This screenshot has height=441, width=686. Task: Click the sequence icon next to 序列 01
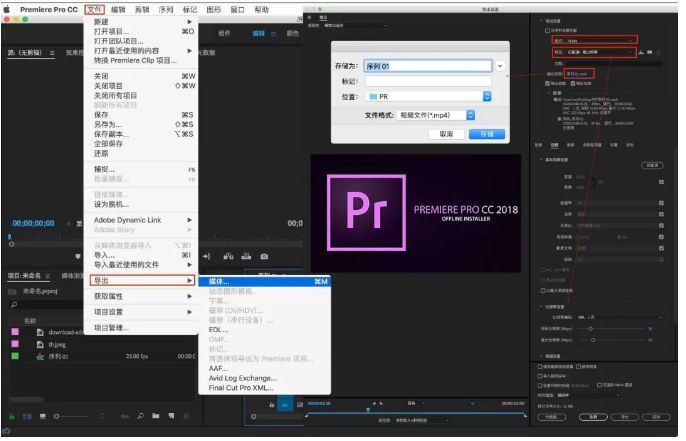tap(40, 357)
